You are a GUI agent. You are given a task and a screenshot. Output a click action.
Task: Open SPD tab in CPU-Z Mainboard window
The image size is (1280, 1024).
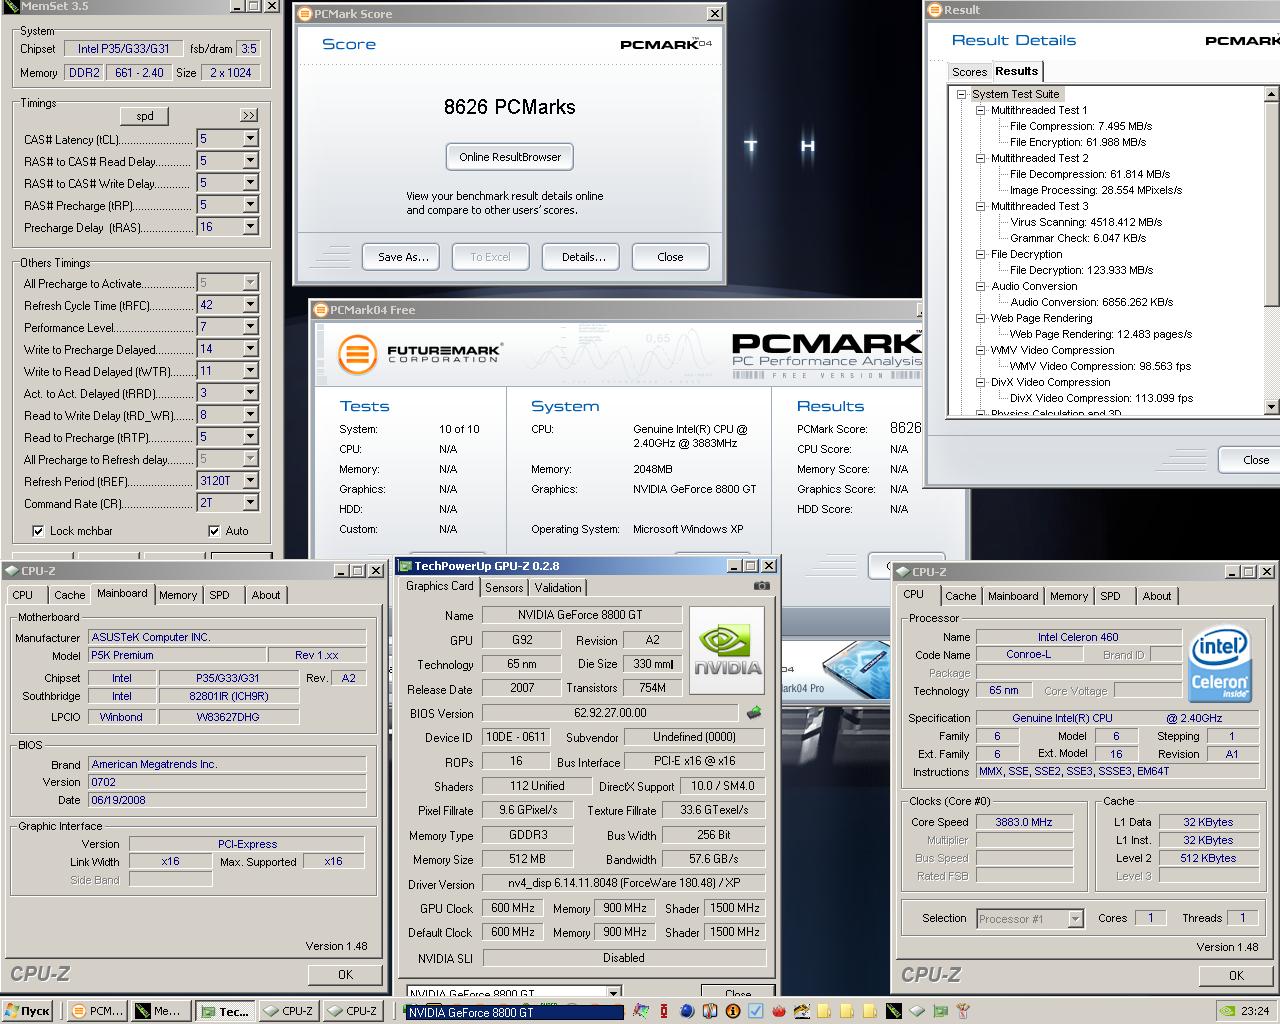pyautogui.click(x=219, y=595)
